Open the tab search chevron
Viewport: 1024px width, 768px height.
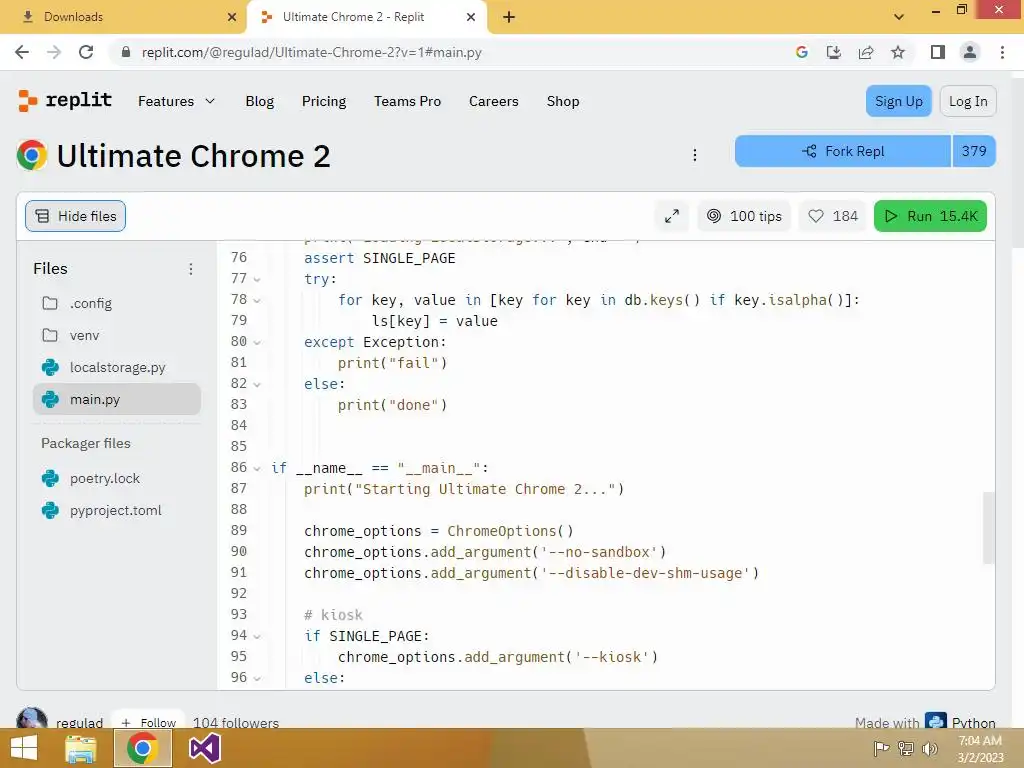click(x=899, y=17)
